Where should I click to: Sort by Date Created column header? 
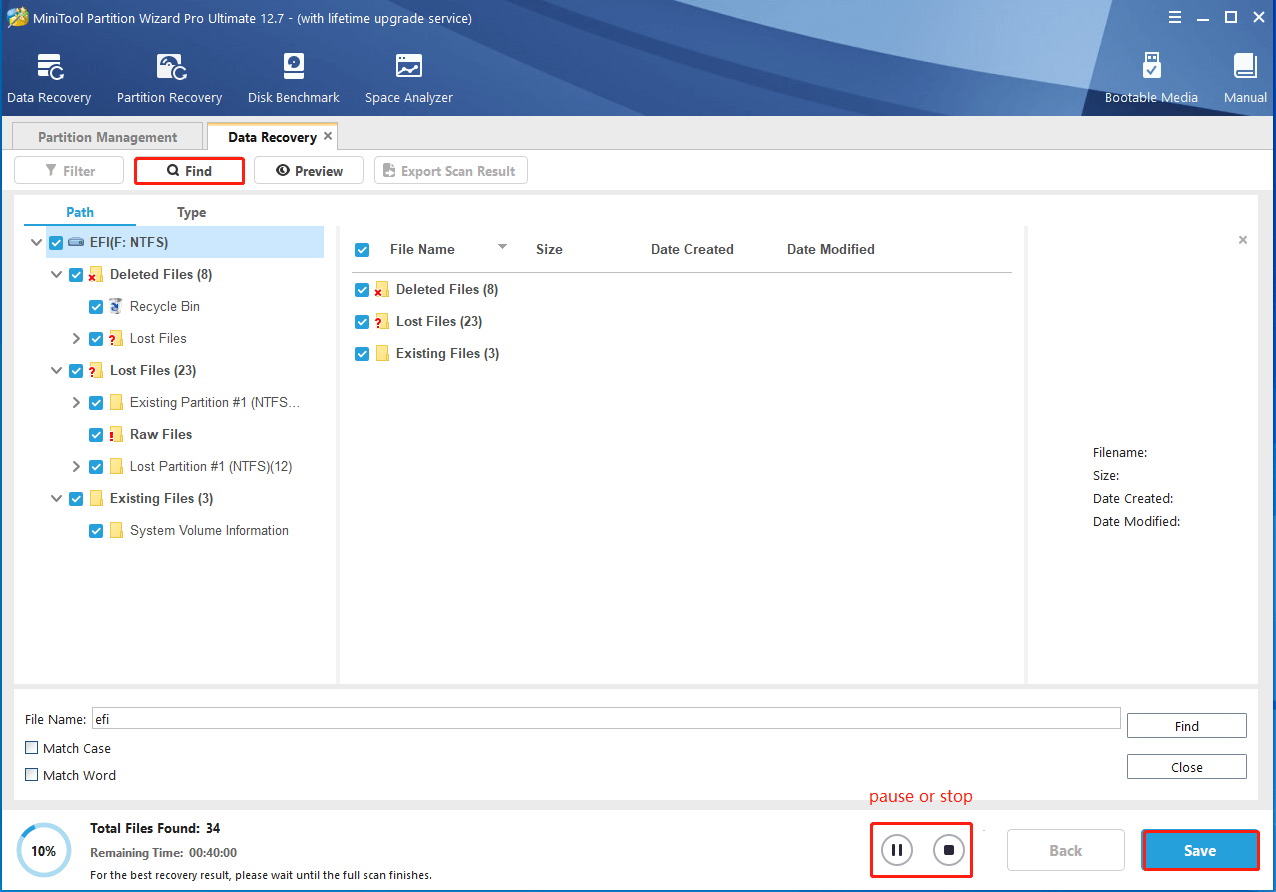coord(692,249)
